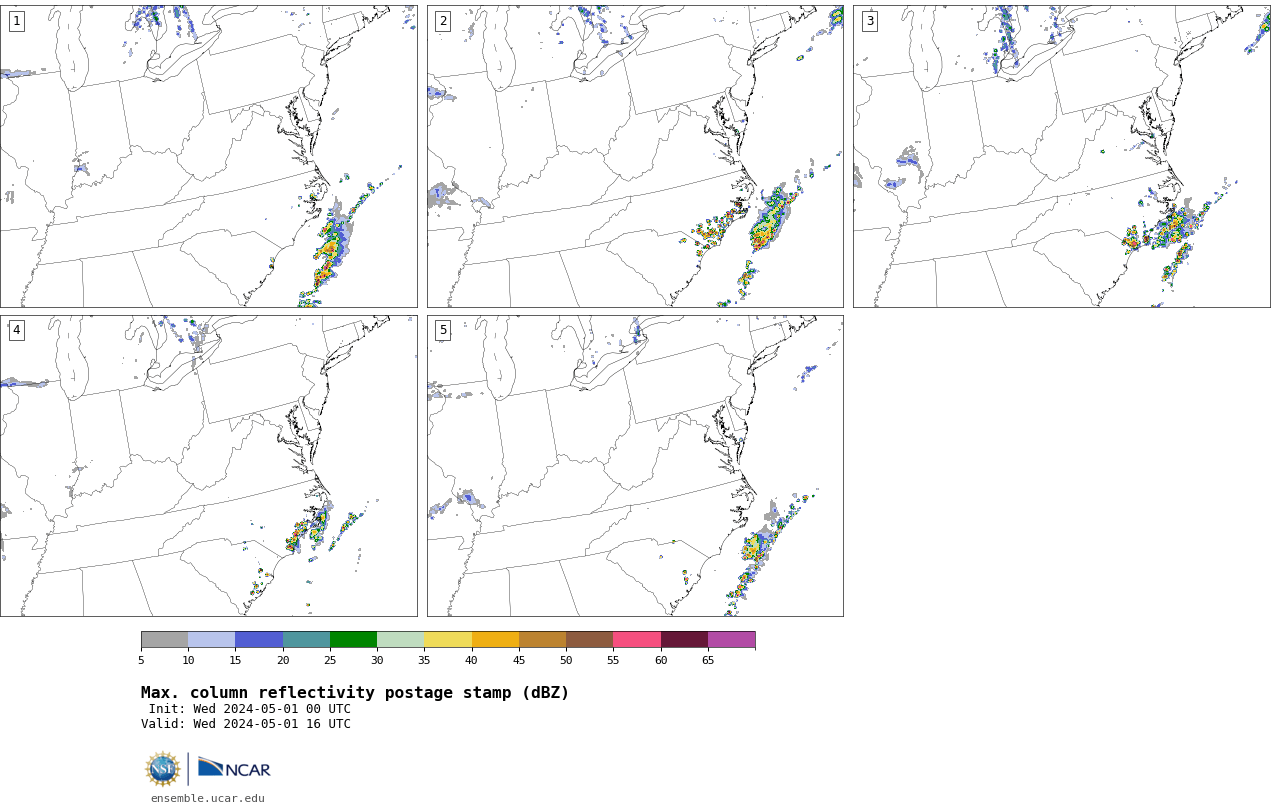The image size is (1280, 809).
Task: Click the 'Init: Wed 2024-05-01 00 UTC' line
Action: pos(250,709)
